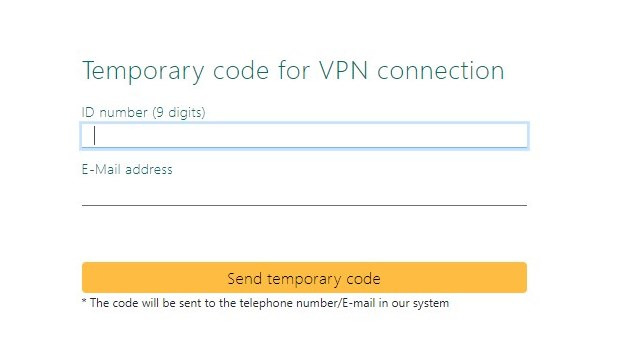
Task: Click the text caret inside ID field
Action: [x=94, y=135]
